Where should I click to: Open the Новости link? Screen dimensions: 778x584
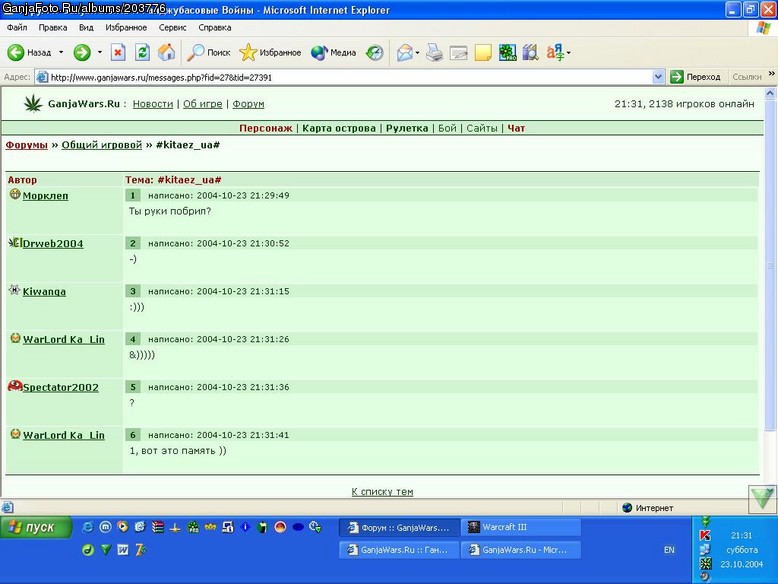(153, 104)
